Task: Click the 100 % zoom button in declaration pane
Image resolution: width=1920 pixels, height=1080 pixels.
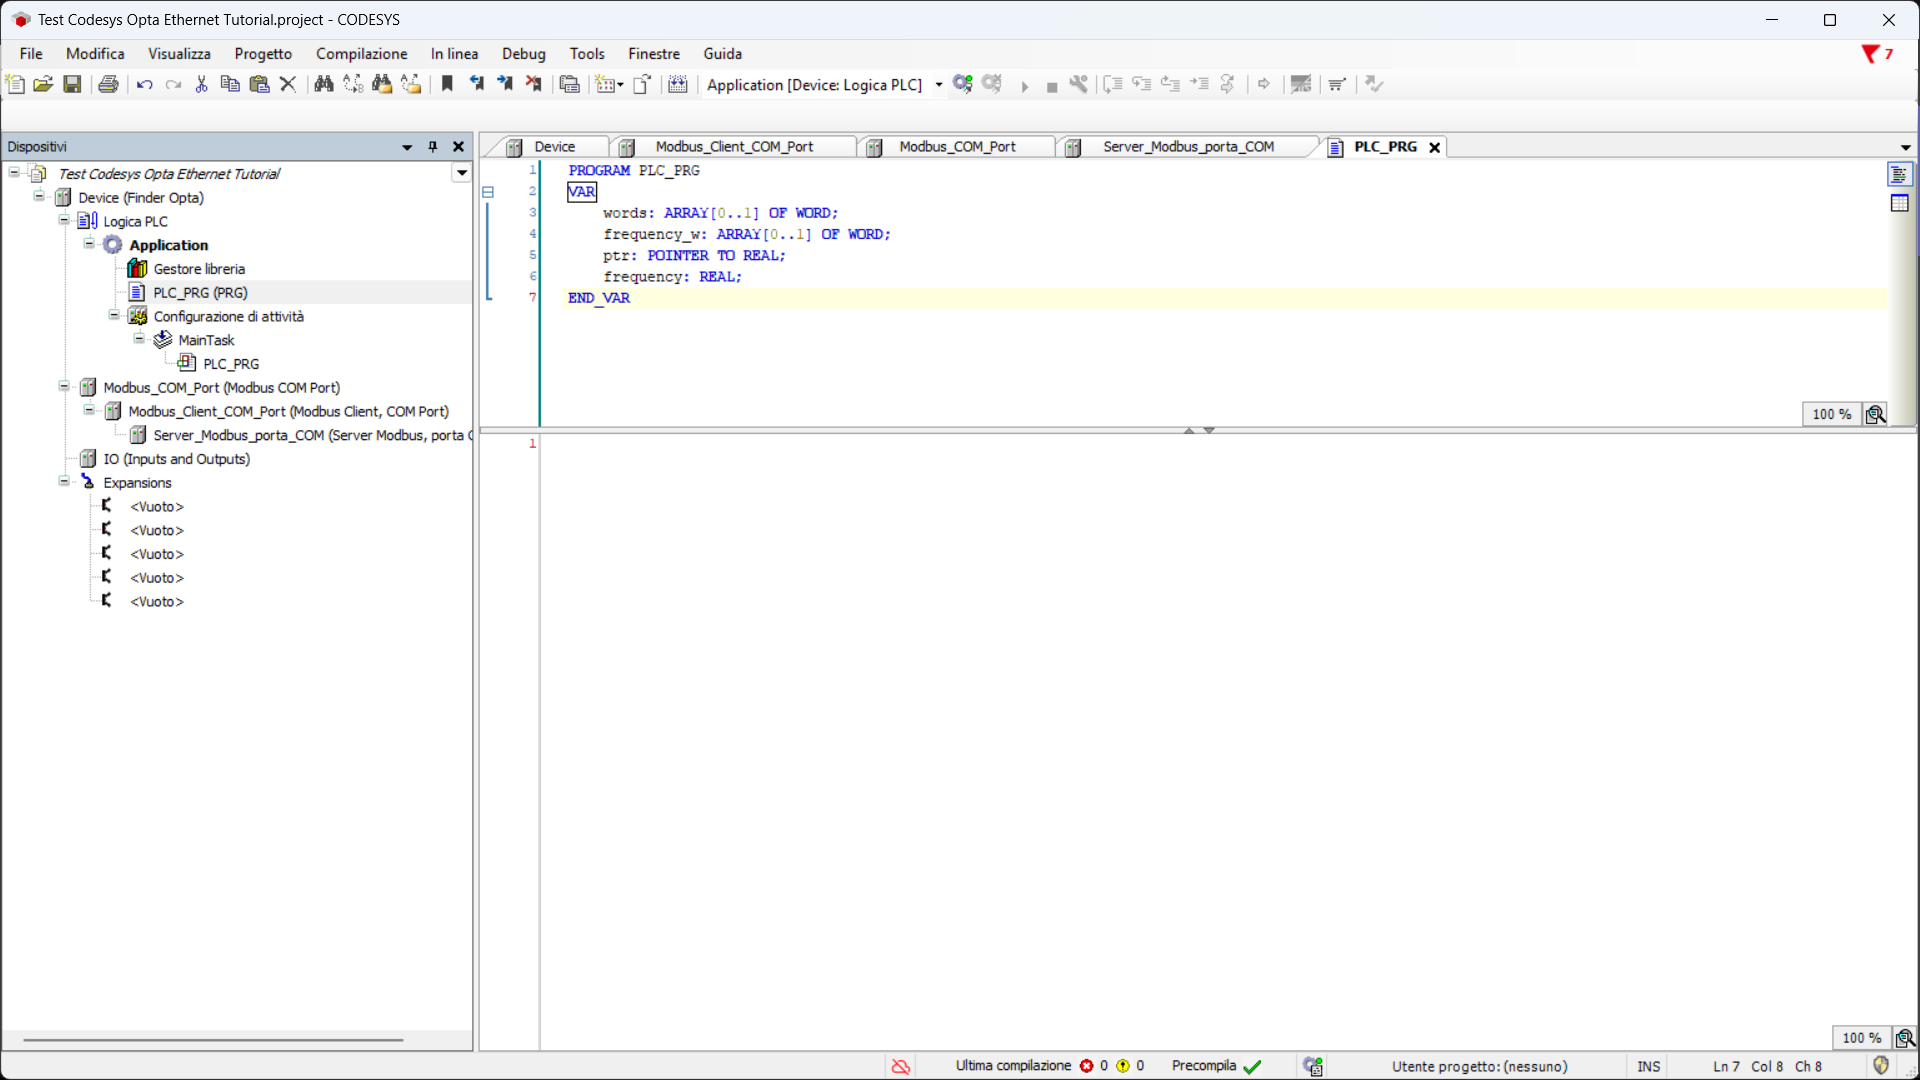Action: click(x=1831, y=414)
